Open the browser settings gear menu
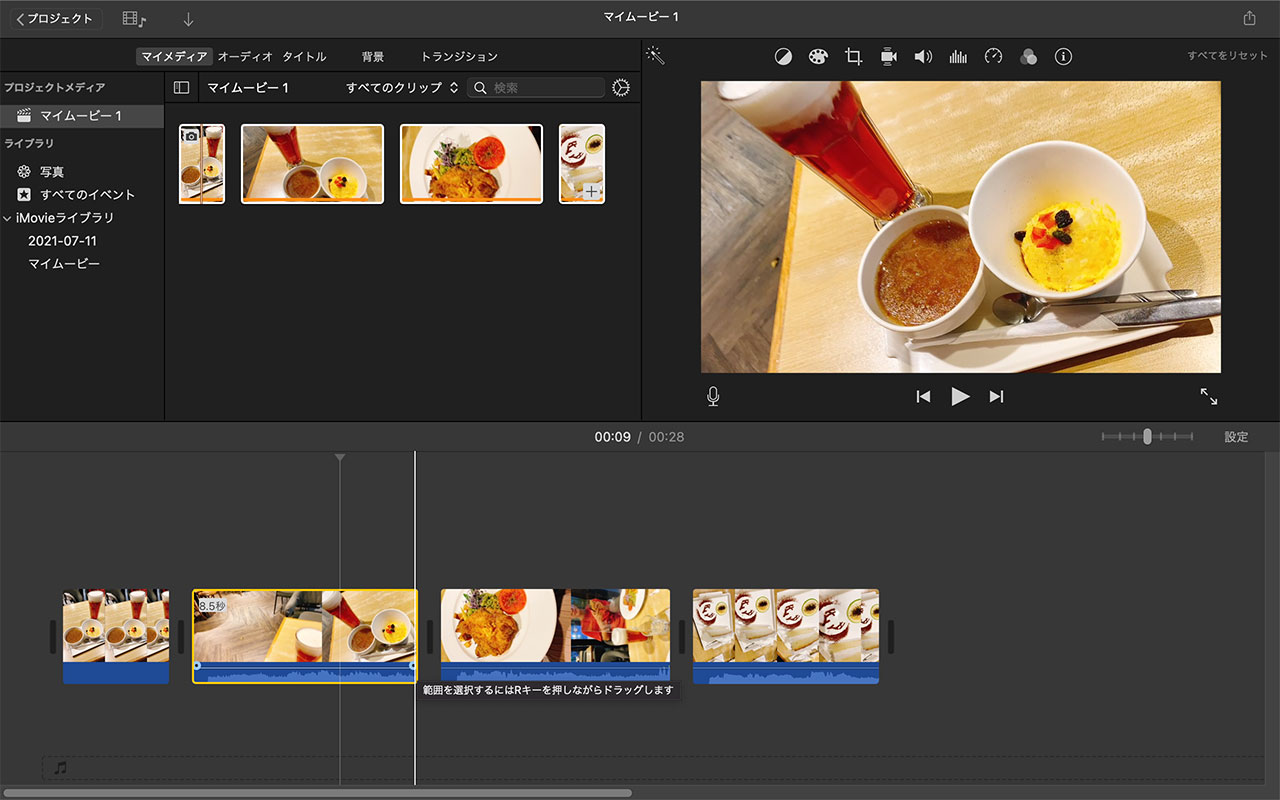1280x800 pixels. tap(621, 88)
